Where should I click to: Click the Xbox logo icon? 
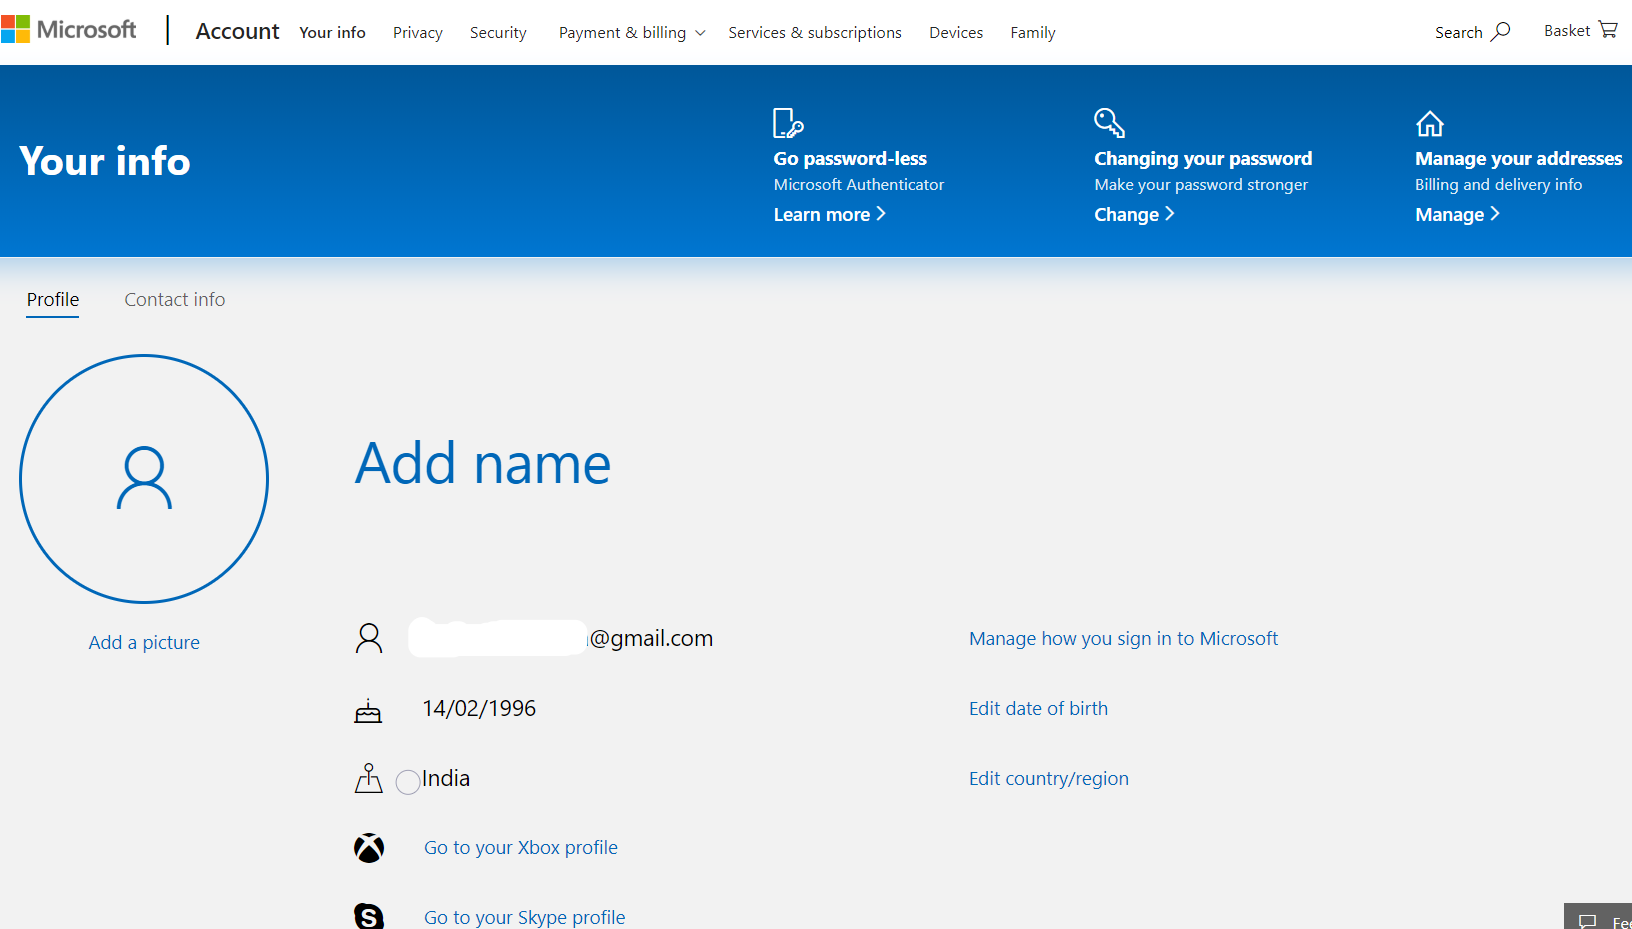click(x=369, y=848)
